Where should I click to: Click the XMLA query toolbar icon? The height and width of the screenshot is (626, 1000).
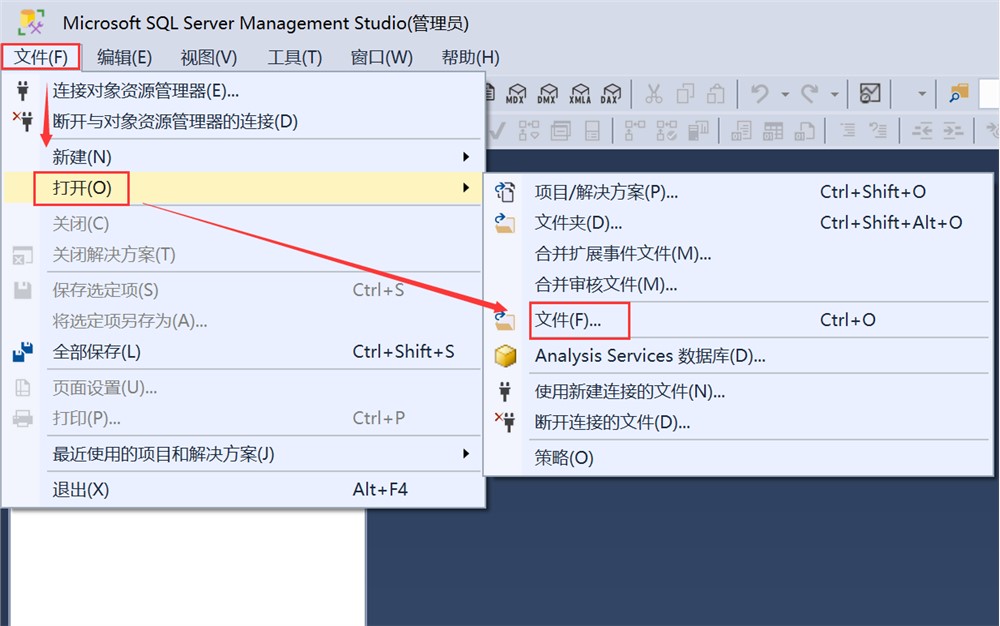[579, 94]
